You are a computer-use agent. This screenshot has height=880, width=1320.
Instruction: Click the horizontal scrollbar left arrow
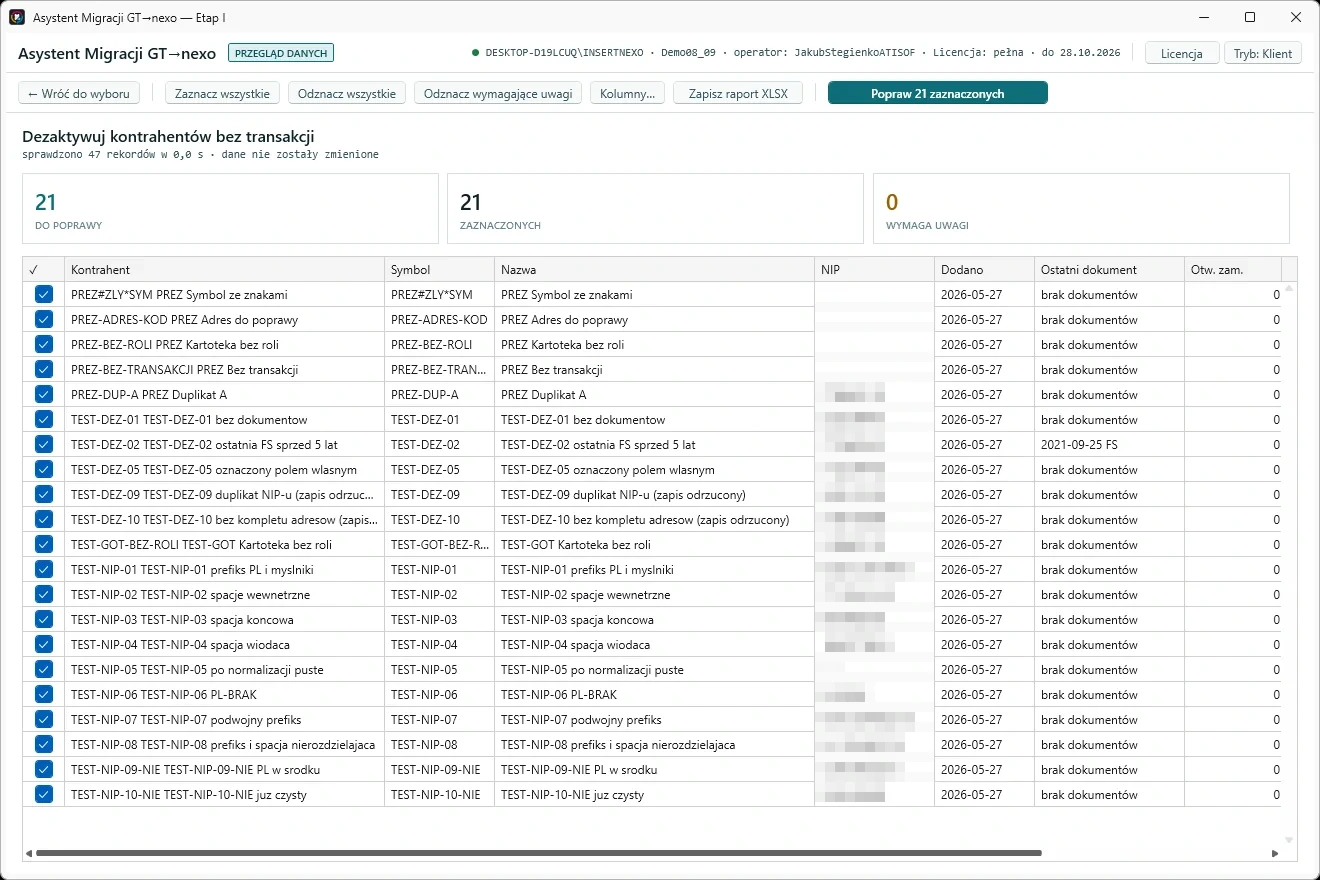coord(29,853)
